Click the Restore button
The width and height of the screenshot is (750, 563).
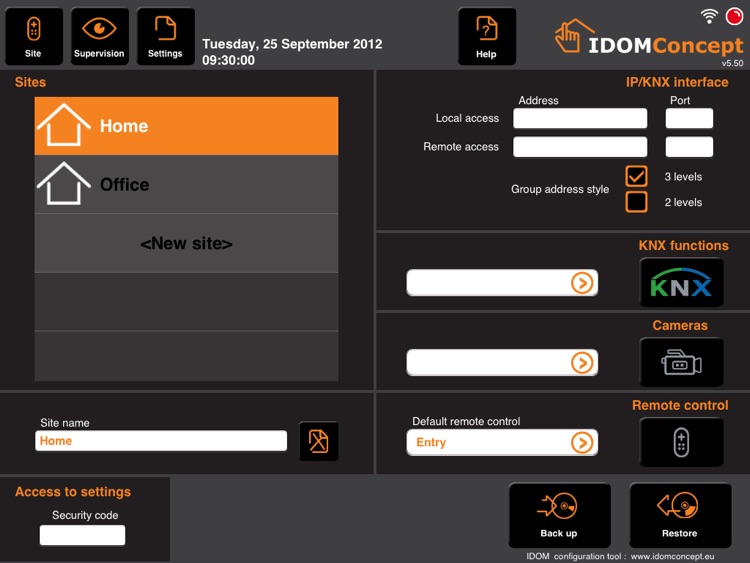pyautogui.click(x=680, y=515)
